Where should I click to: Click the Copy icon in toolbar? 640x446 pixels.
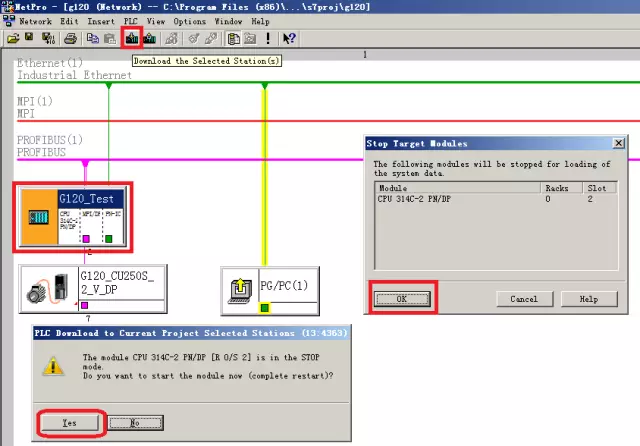93,39
